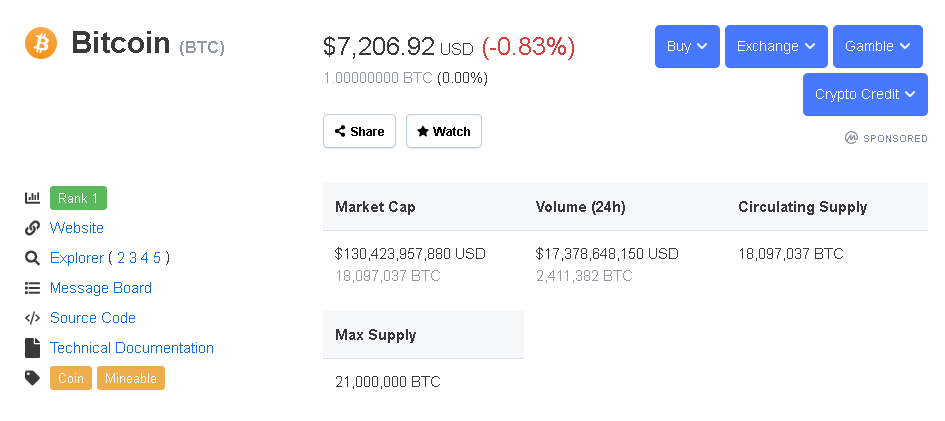Click the green Rank 1 badge
The height and width of the screenshot is (421, 945).
78,198
